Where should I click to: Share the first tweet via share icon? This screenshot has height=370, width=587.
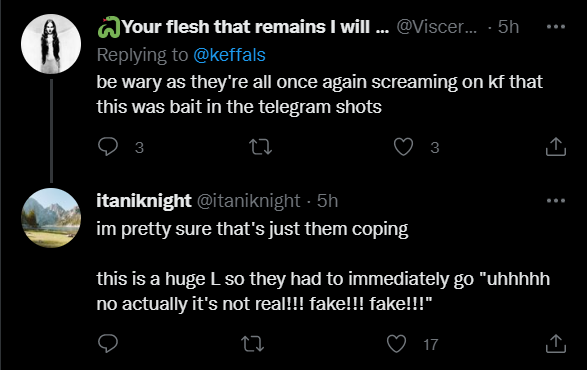(x=556, y=146)
